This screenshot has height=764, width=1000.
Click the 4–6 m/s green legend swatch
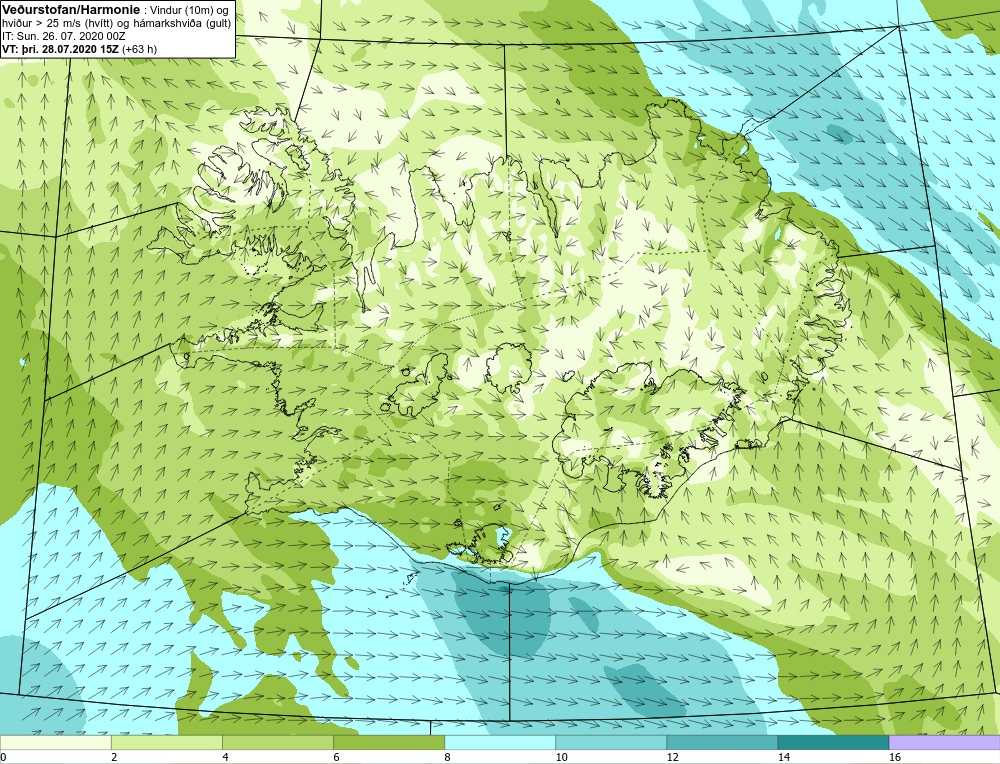277,742
